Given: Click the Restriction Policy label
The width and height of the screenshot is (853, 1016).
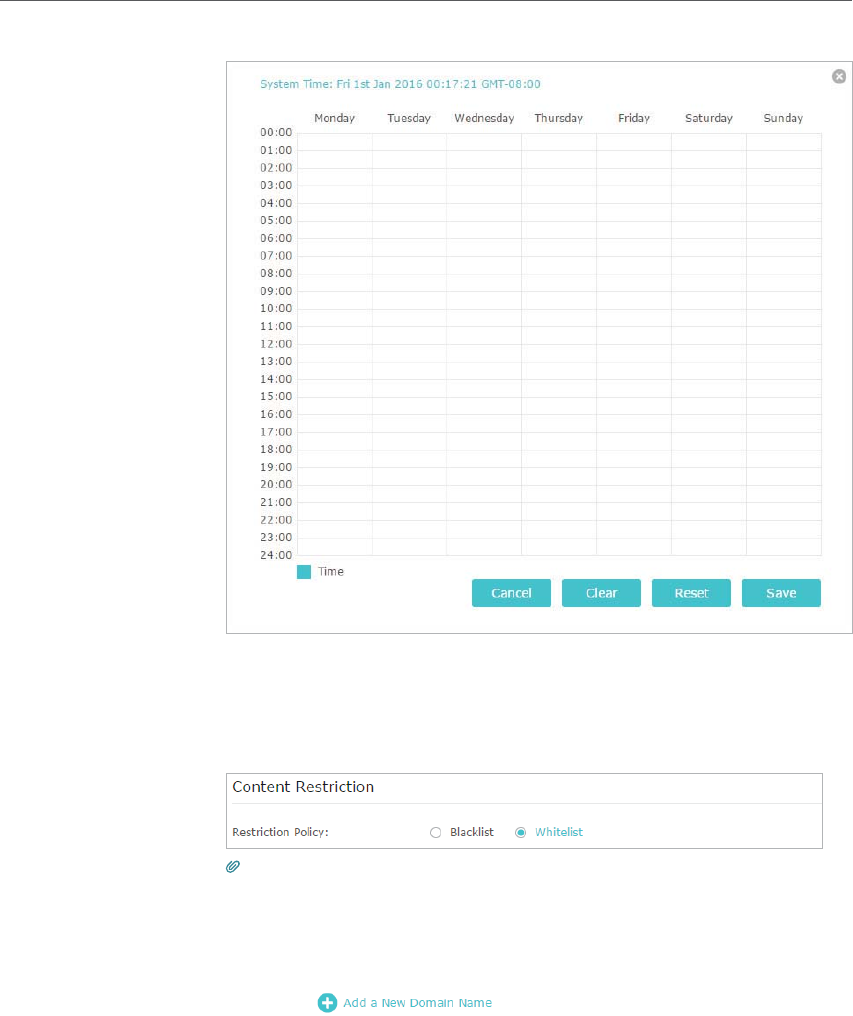Looking at the screenshot, I should [x=280, y=832].
